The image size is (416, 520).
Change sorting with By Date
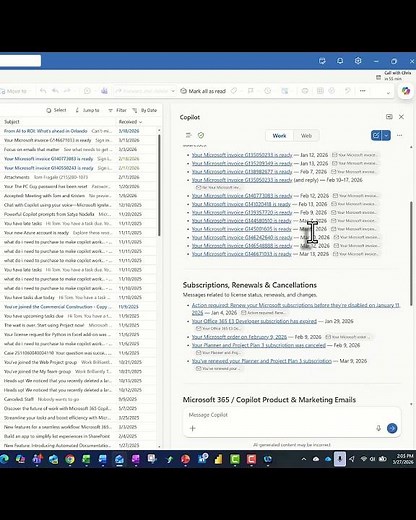pos(145,110)
